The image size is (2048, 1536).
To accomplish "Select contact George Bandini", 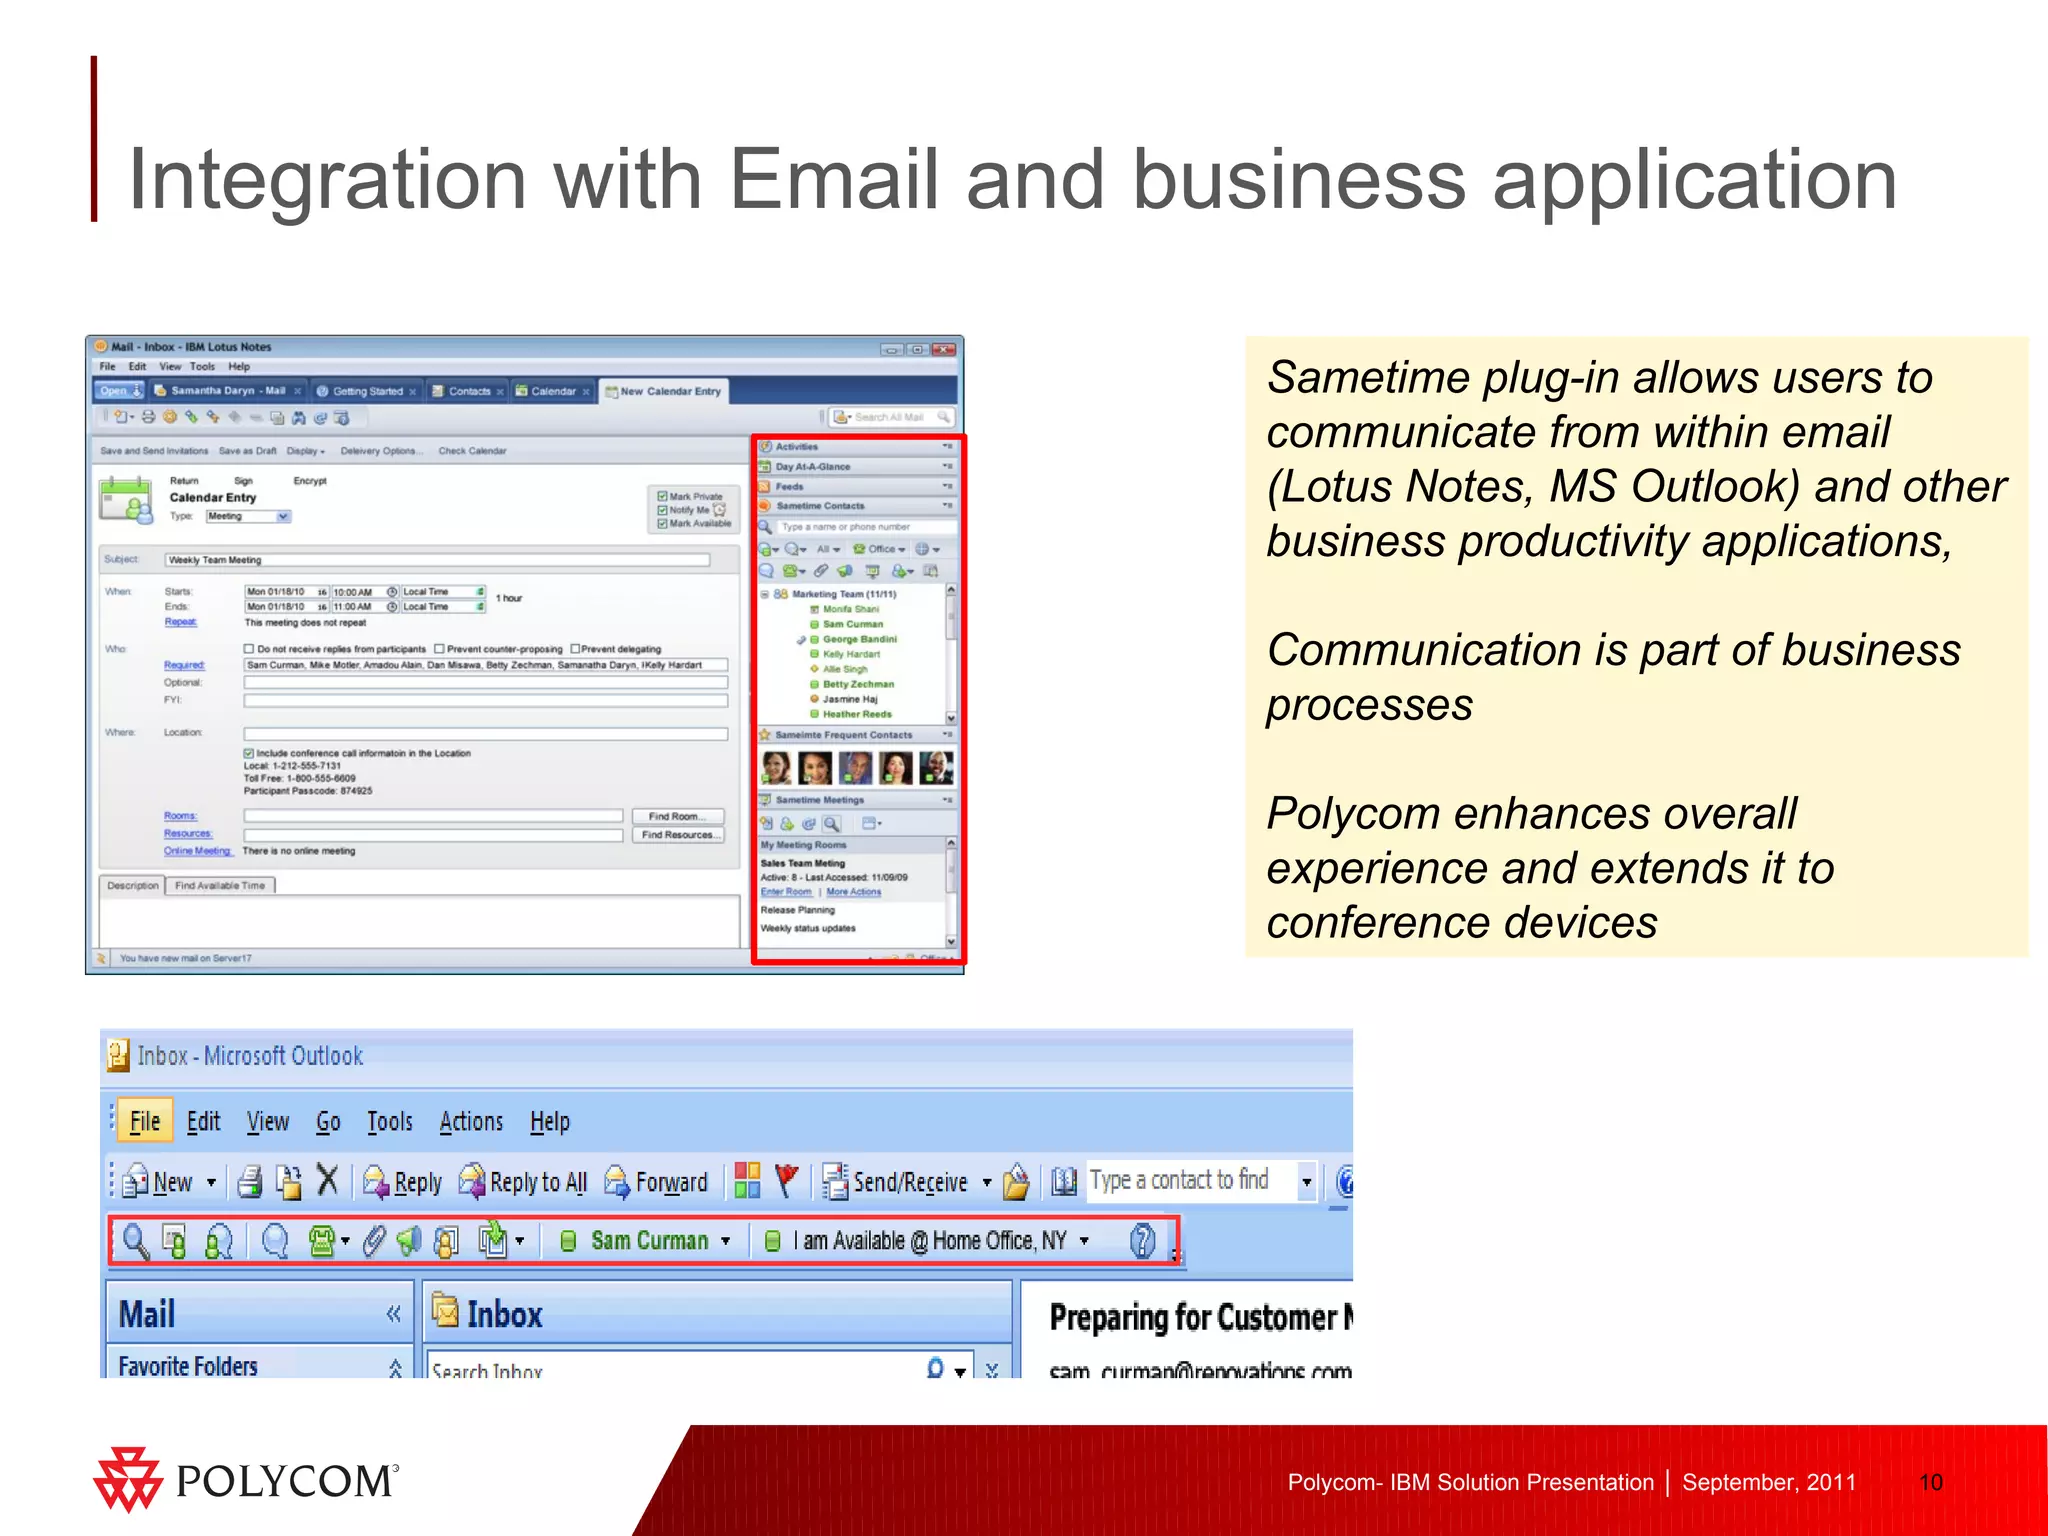I will coord(859,639).
